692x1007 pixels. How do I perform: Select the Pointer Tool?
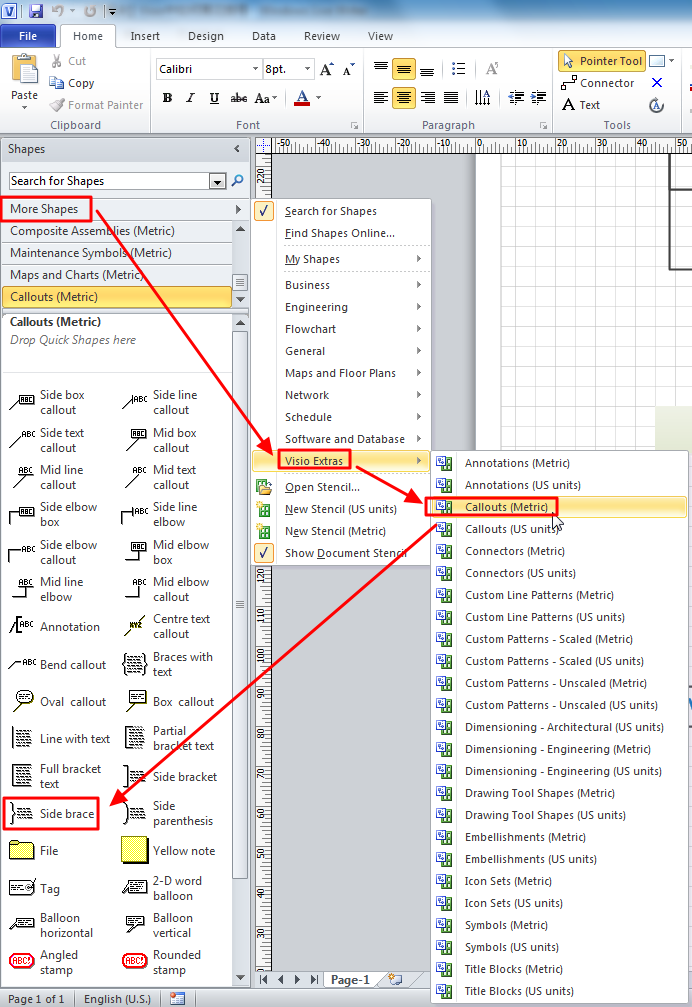601,61
